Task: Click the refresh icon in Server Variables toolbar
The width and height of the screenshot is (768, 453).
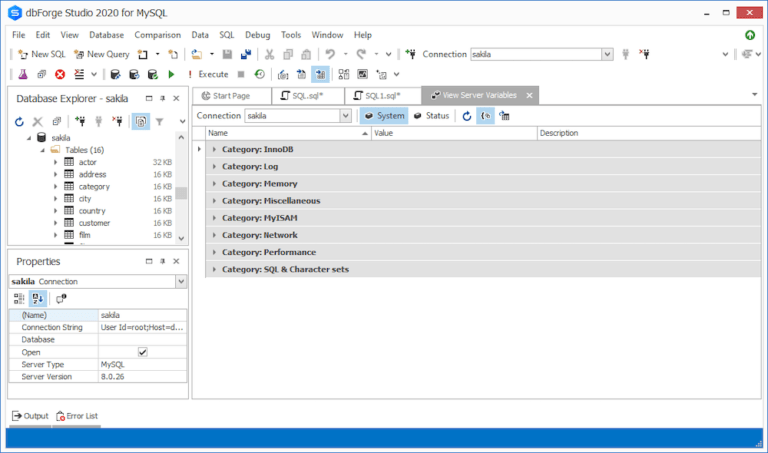Action: click(467, 116)
